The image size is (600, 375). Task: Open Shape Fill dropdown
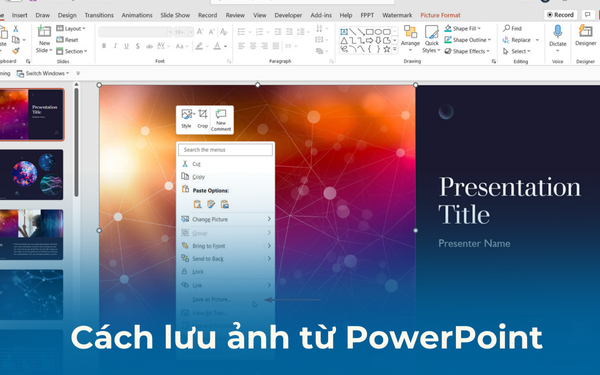(463, 28)
